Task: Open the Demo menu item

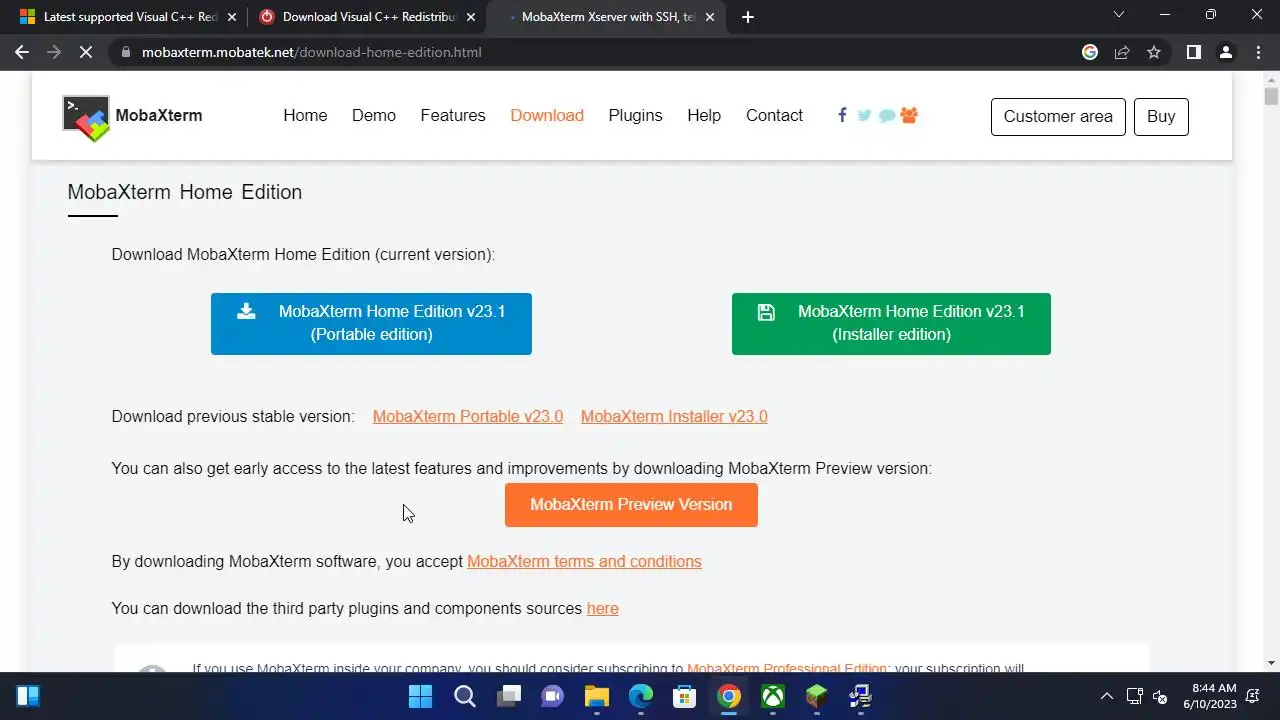Action: (374, 115)
